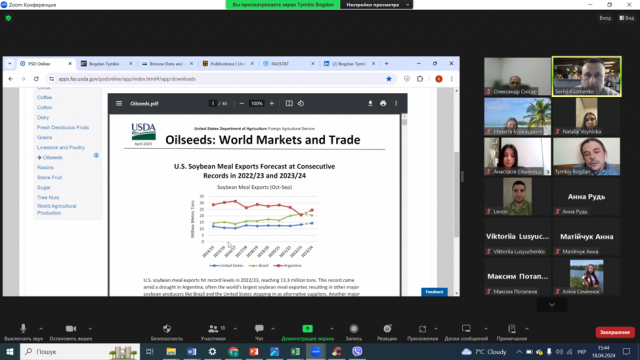Open the Notes button in Zoom
Screen dimensions: 640x360
(x=512, y=332)
